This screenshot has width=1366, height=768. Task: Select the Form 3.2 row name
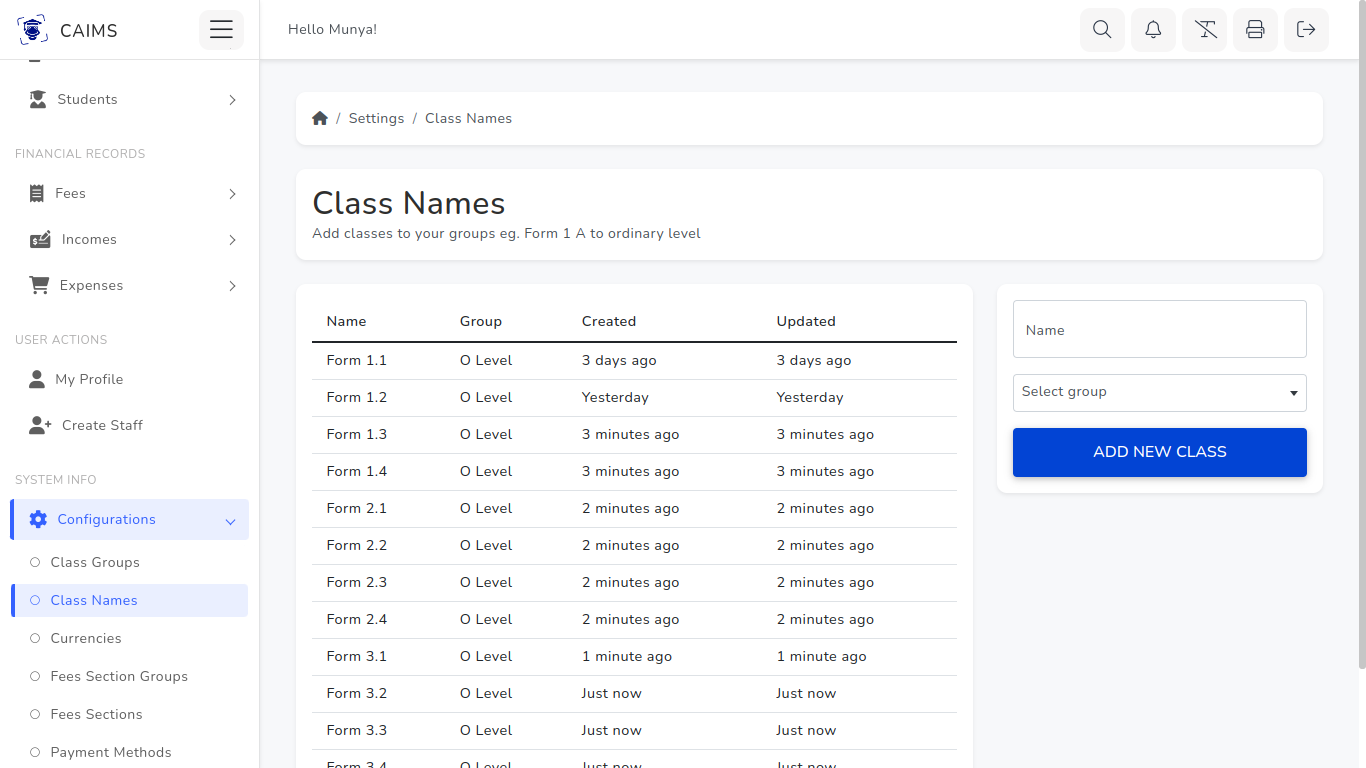point(356,693)
